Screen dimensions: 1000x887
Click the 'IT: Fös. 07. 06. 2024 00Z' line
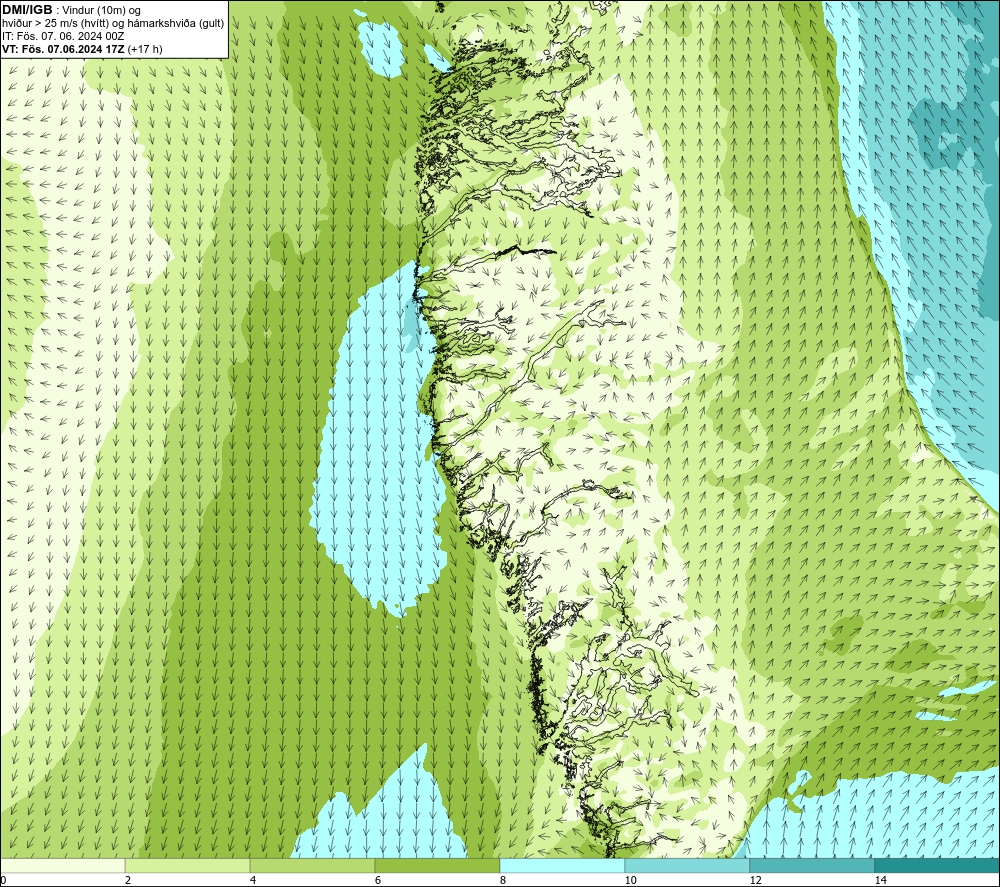[x=63, y=36]
